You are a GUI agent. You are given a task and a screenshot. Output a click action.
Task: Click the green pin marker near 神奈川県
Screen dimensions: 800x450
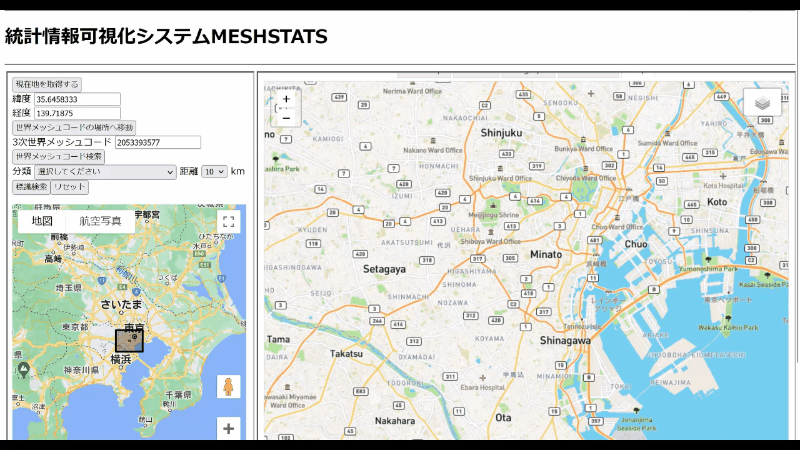pyautogui.click(x=23, y=369)
